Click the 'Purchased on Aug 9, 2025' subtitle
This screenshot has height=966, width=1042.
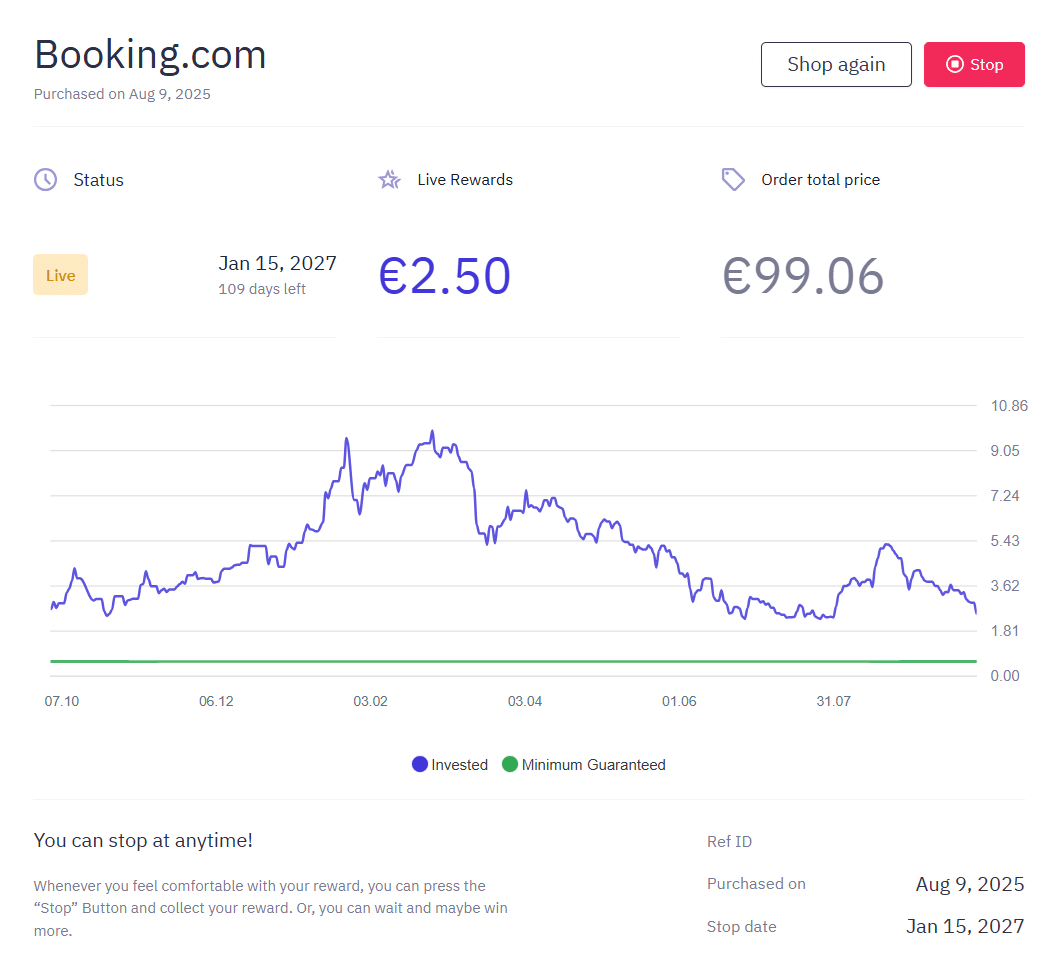[x=122, y=94]
